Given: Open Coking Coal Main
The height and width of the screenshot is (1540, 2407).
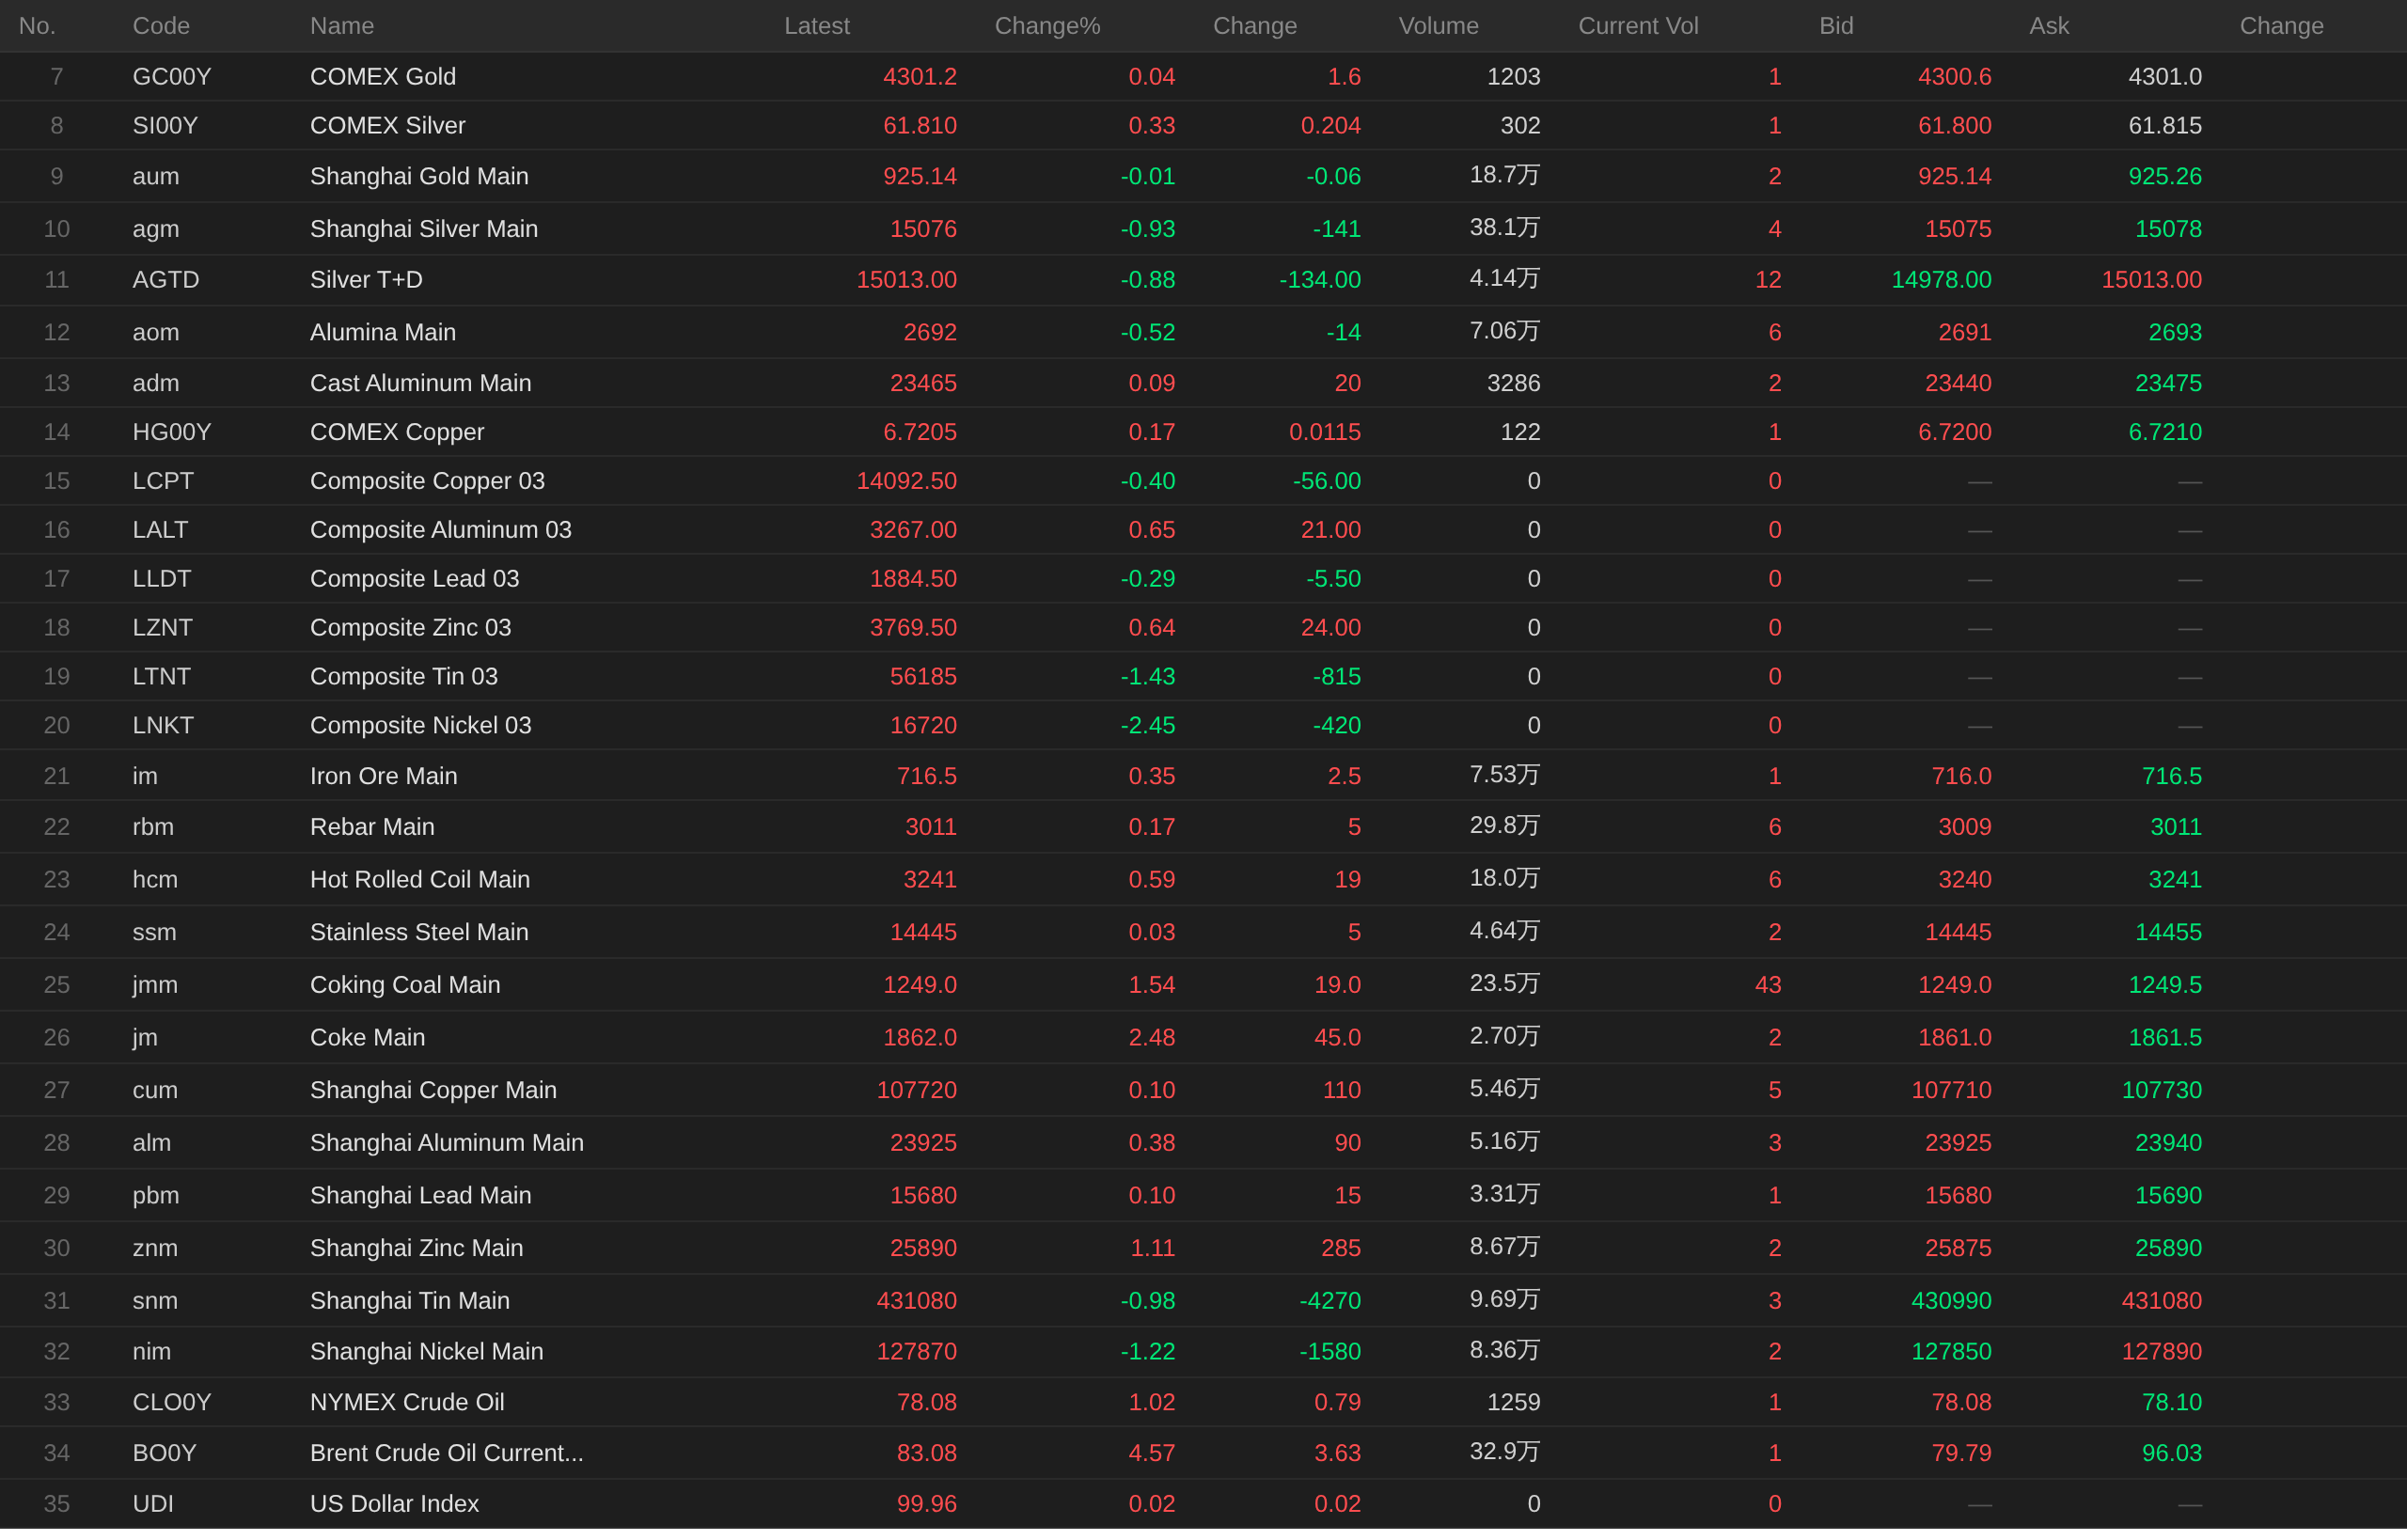Looking at the screenshot, I should click(405, 988).
